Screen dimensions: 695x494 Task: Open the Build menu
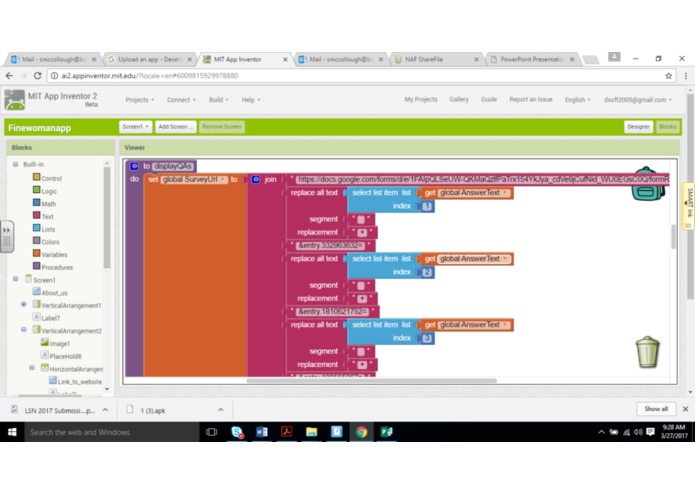(x=219, y=100)
